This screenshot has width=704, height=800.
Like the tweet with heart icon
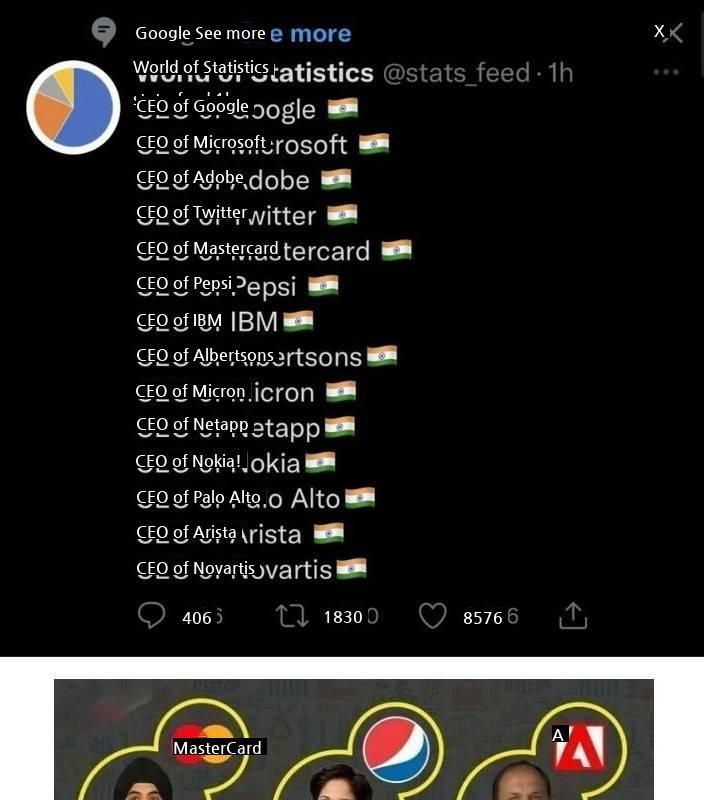click(433, 616)
